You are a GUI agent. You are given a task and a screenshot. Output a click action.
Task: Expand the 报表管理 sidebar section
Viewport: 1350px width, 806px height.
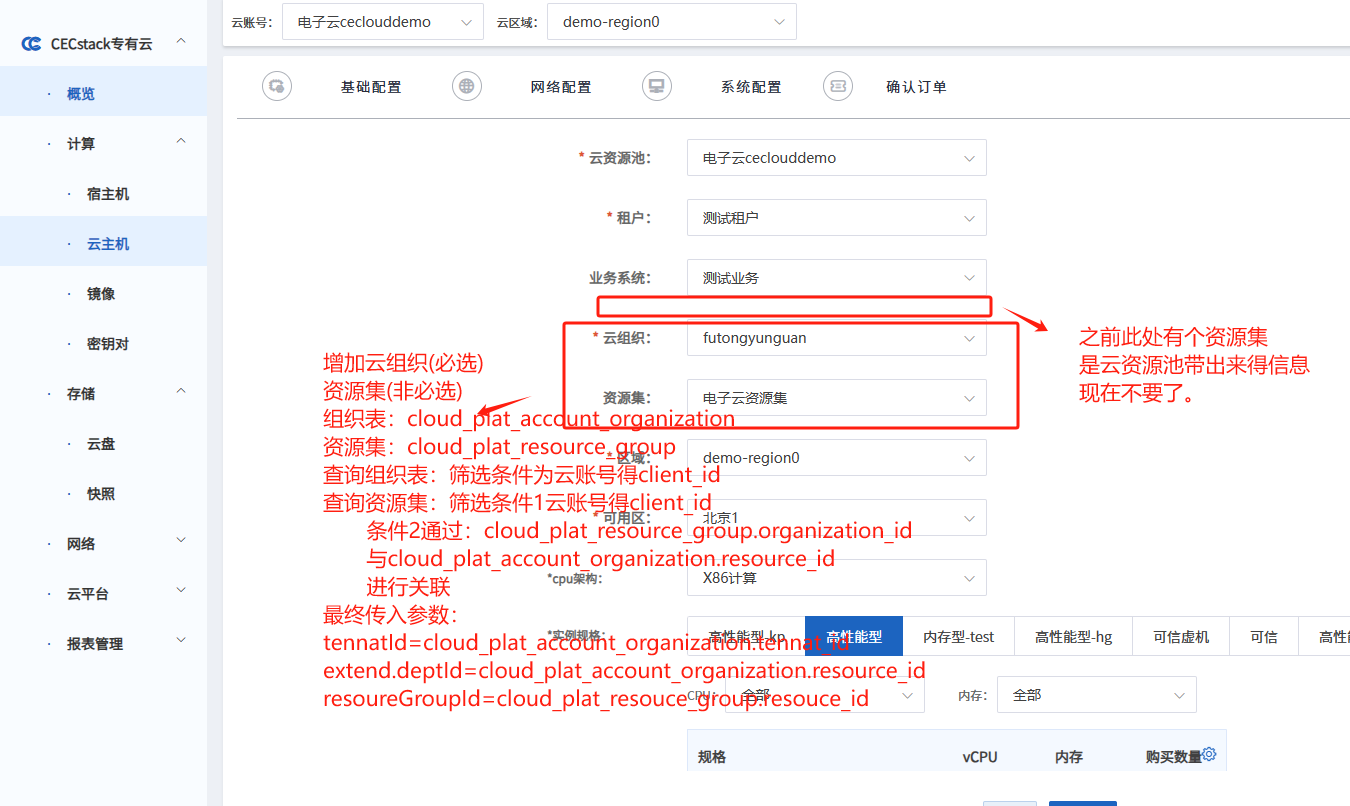pyautogui.click(x=181, y=641)
